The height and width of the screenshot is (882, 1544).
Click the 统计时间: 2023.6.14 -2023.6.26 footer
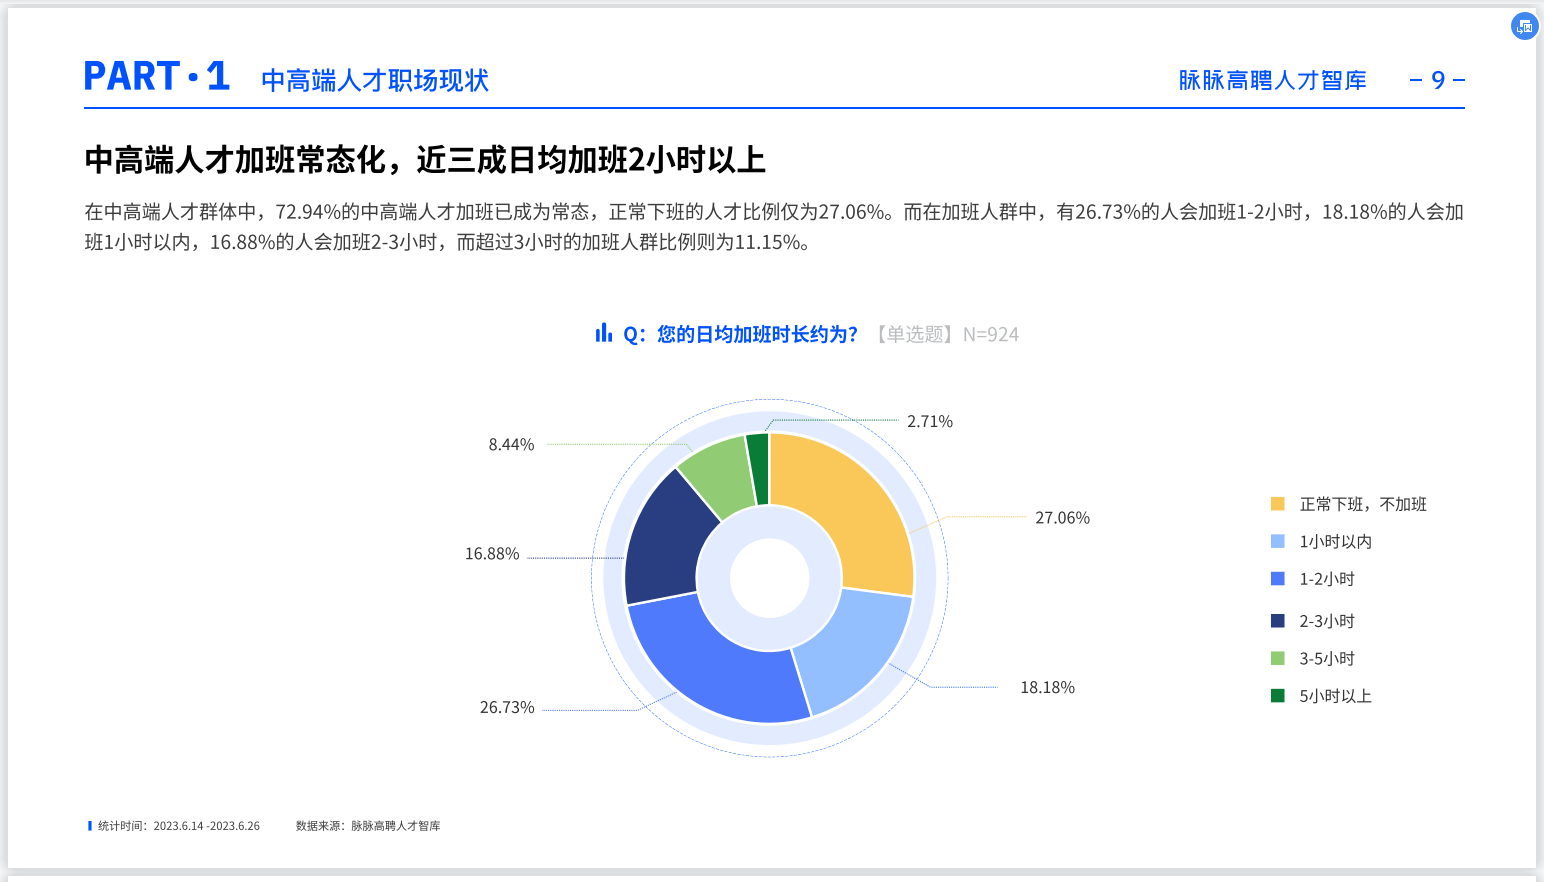tap(178, 826)
